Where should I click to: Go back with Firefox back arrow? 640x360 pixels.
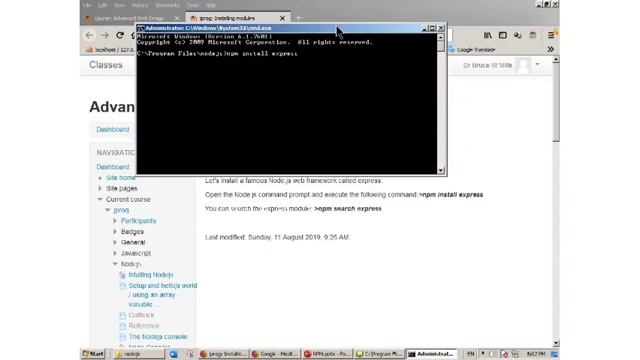89,36
